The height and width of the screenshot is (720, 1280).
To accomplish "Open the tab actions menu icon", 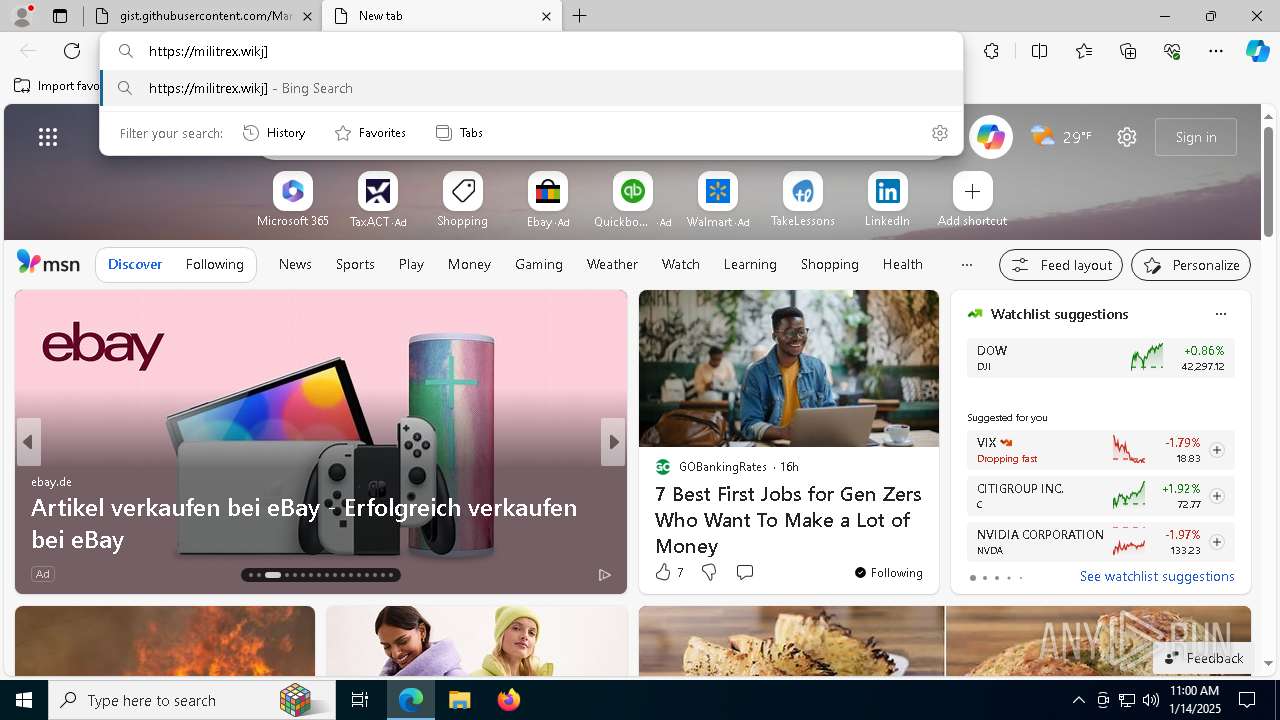I will pyautogui.click(x=60, y=16).
